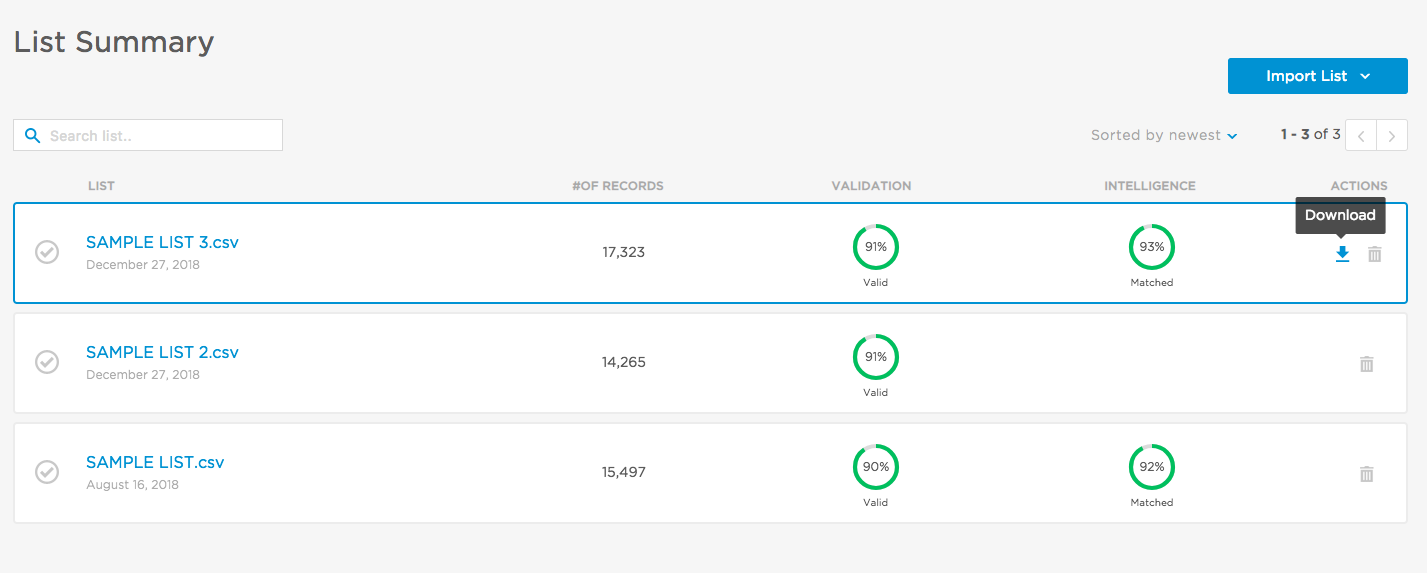Select the 17,323 records value
Viewport: 1427px width, 573px height.
[x=624, y=252]
